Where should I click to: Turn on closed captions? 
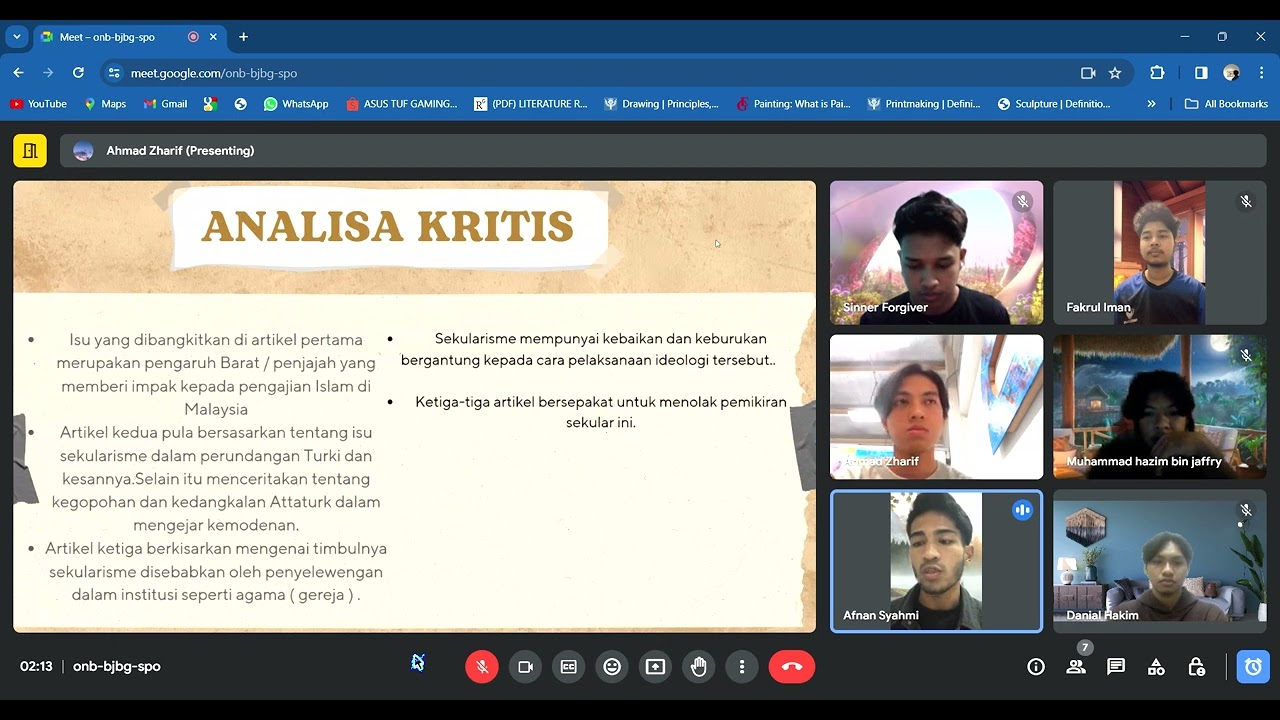tap(569, 667)
